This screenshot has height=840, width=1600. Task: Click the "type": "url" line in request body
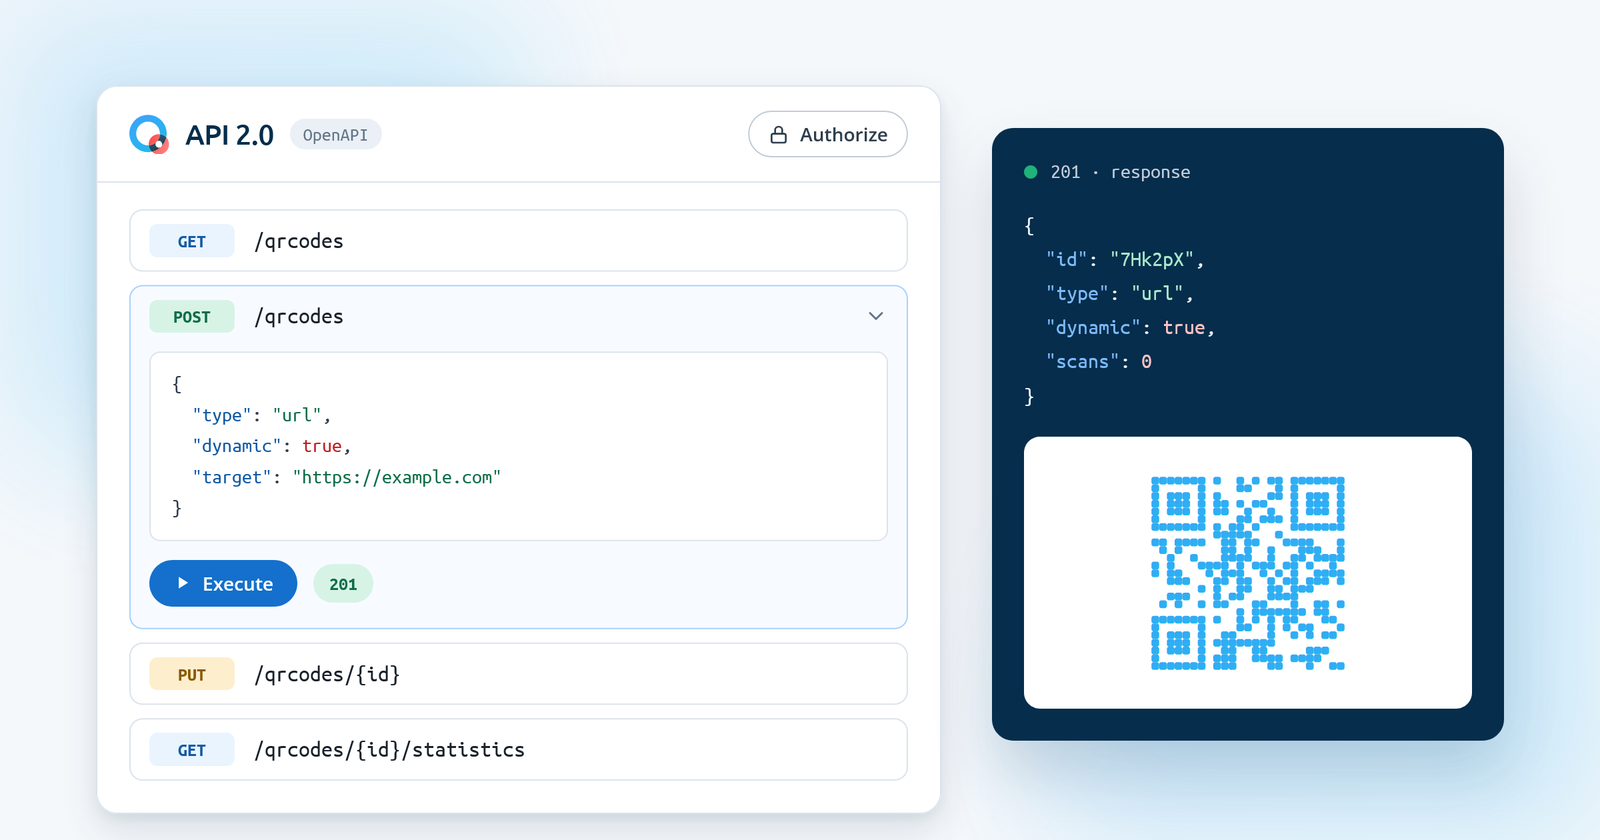261,415
